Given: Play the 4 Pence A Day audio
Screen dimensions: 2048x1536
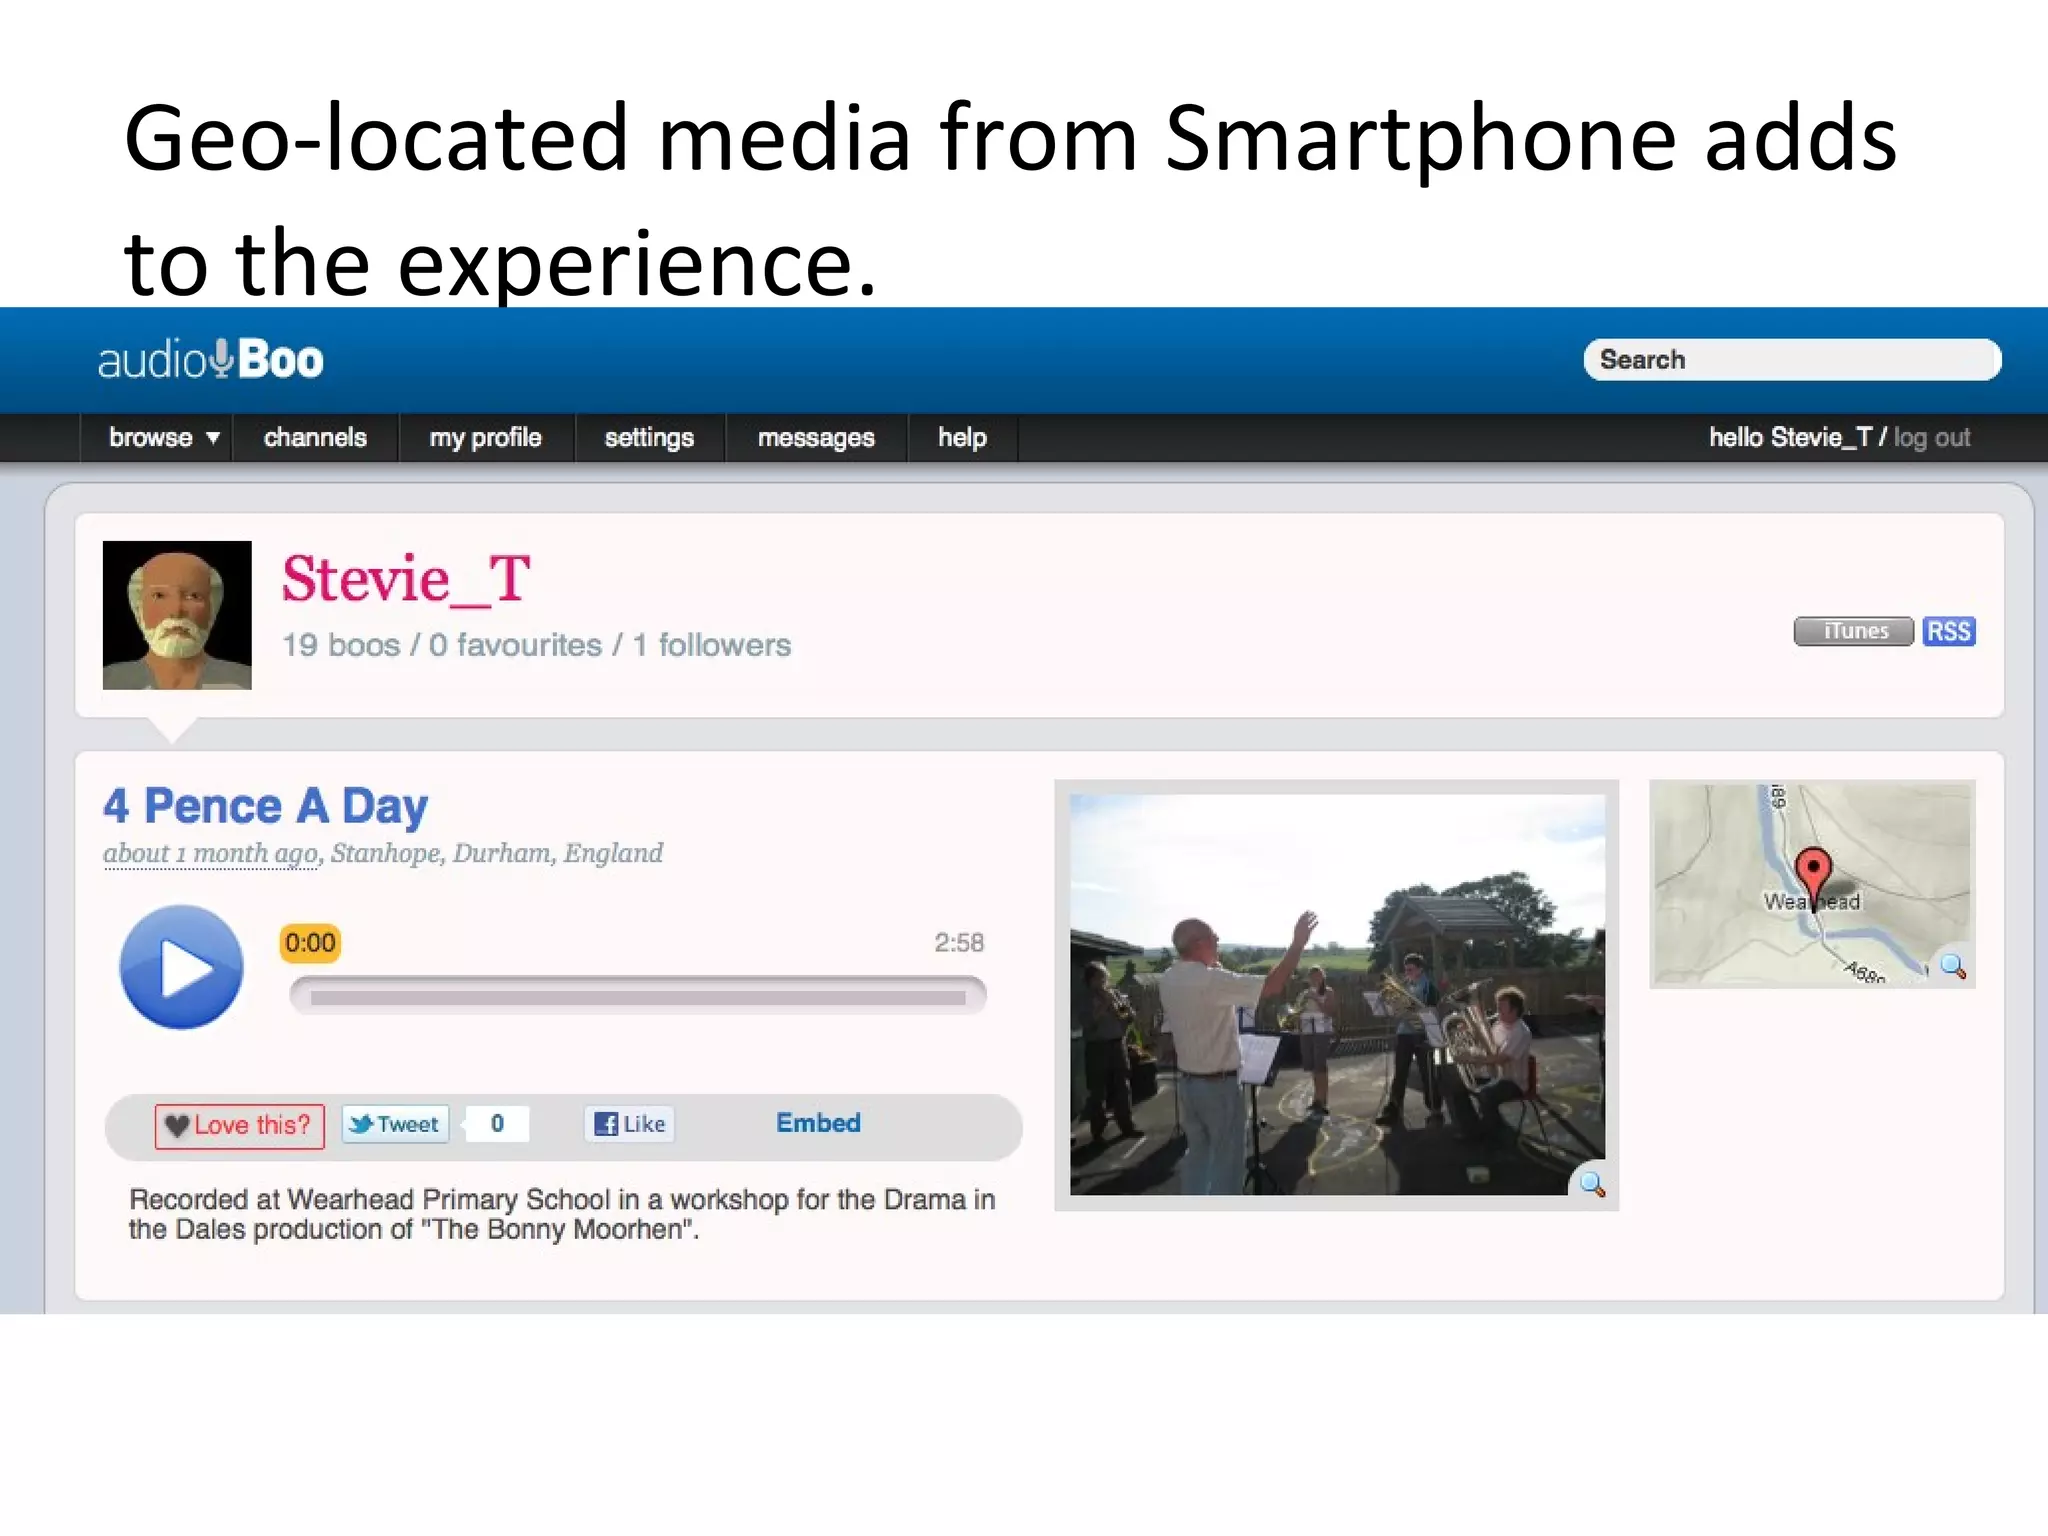Looking at the screenshot, I should (x=181, y=968).
